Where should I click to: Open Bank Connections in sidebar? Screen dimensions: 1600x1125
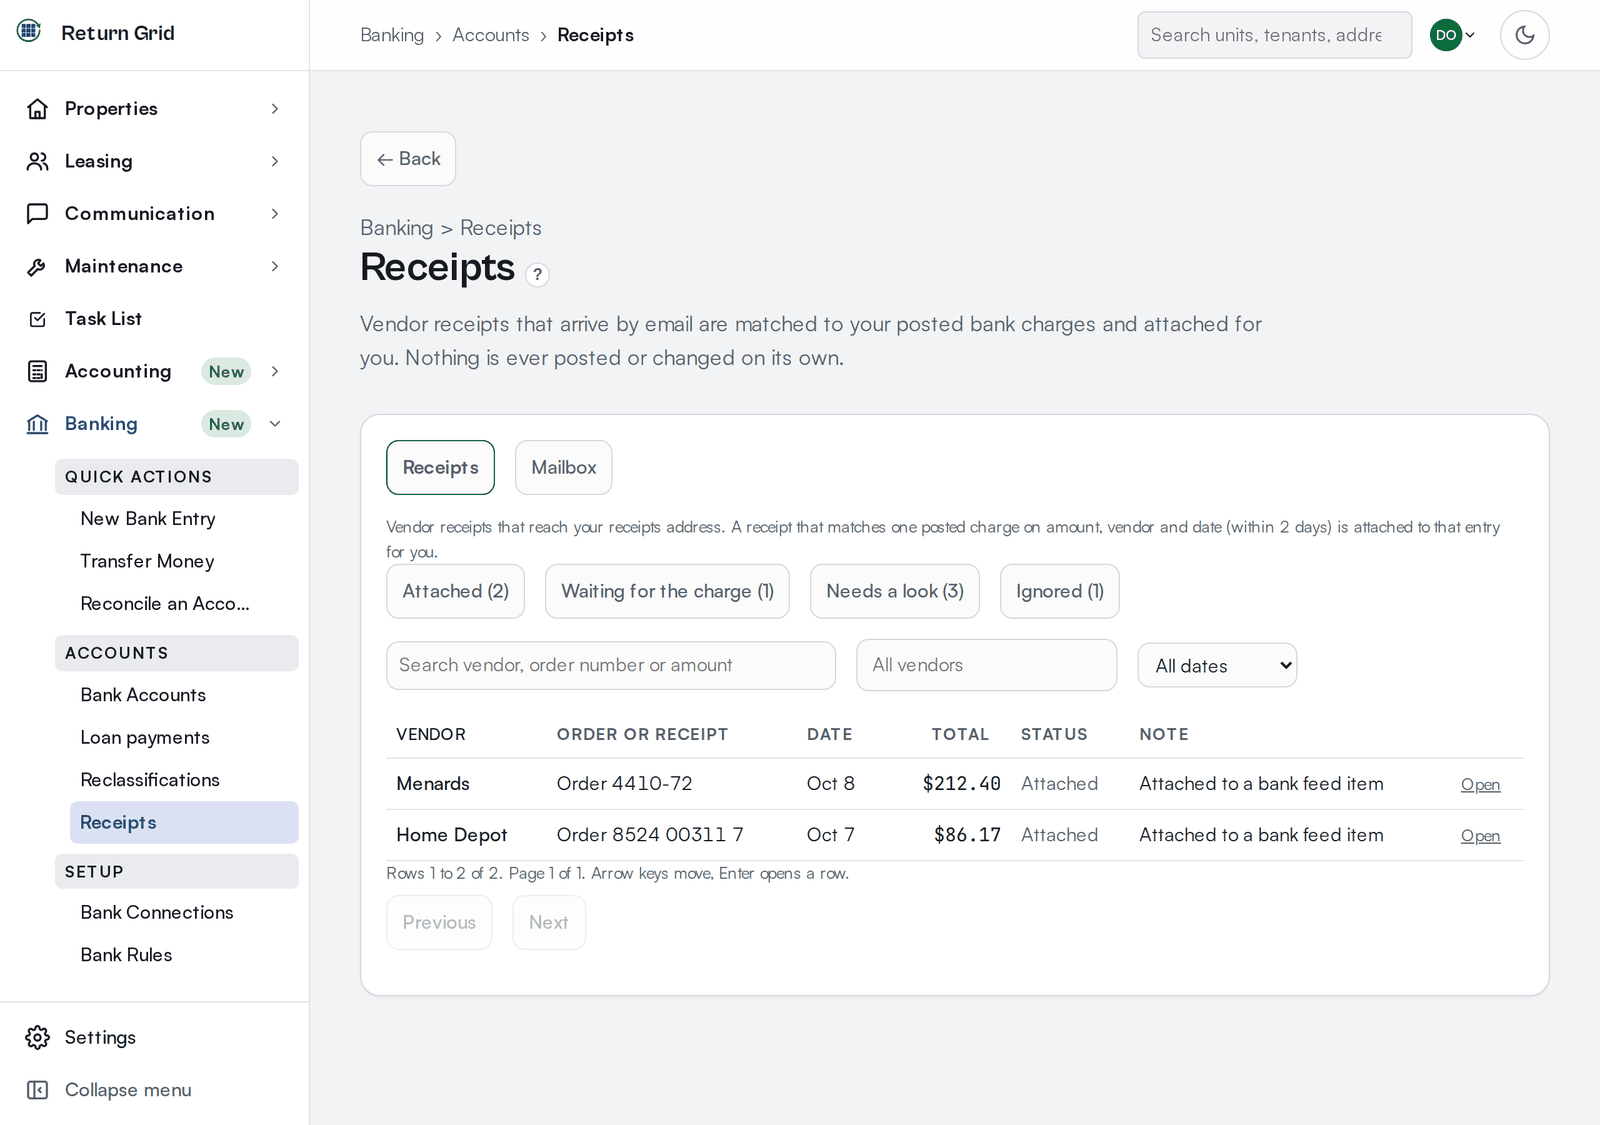click(x=157, y=913)
